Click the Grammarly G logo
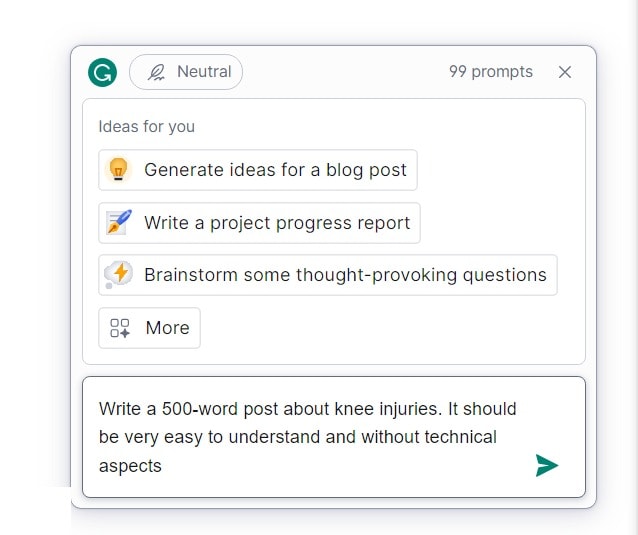The height and width of the screenshot is (535, 638). point(102,72)
